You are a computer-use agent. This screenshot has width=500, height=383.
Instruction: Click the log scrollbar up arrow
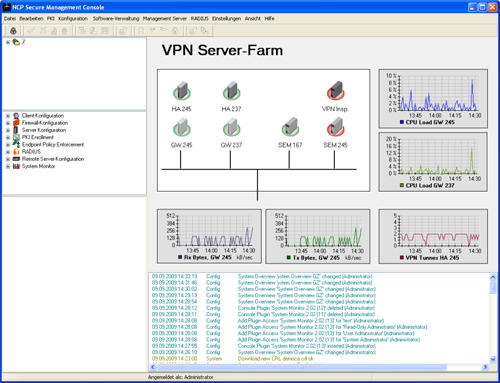click(493, 277)
